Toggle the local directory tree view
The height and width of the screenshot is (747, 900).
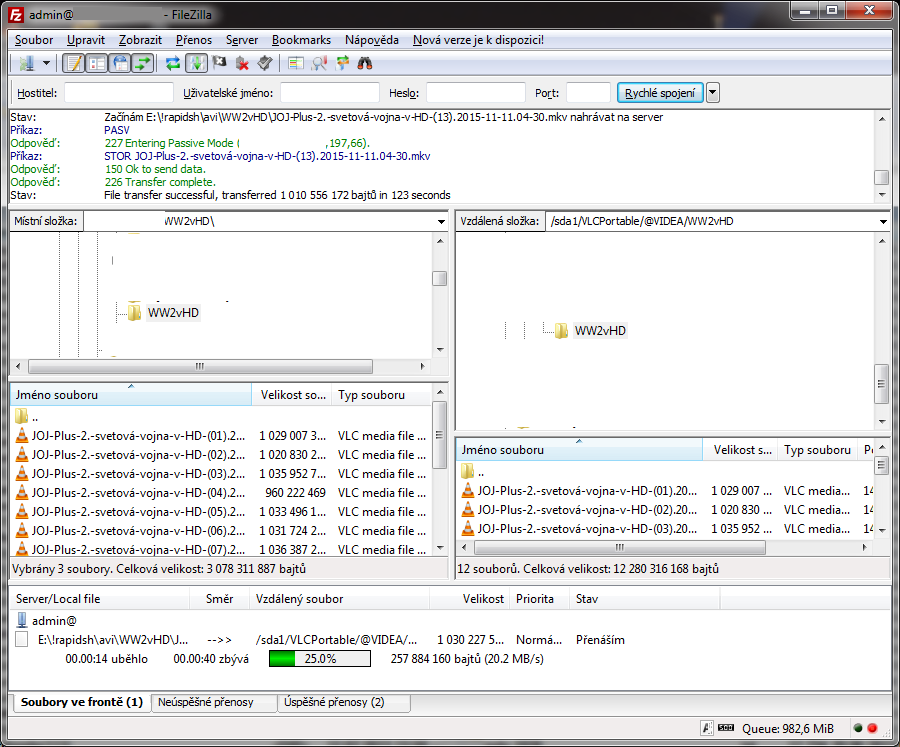tap(97, 64)
